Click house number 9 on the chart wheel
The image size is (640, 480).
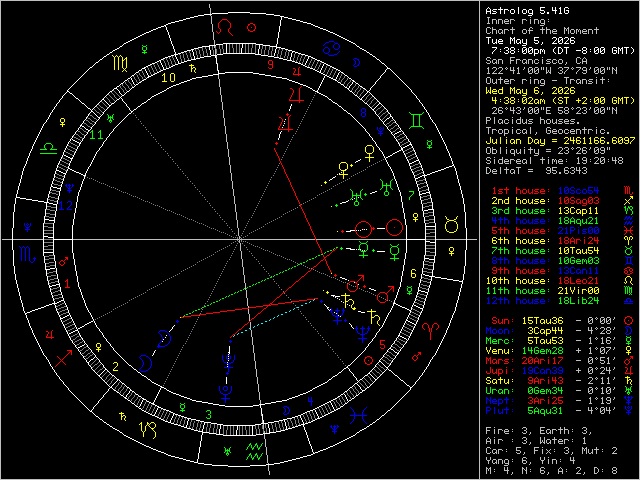270,65
